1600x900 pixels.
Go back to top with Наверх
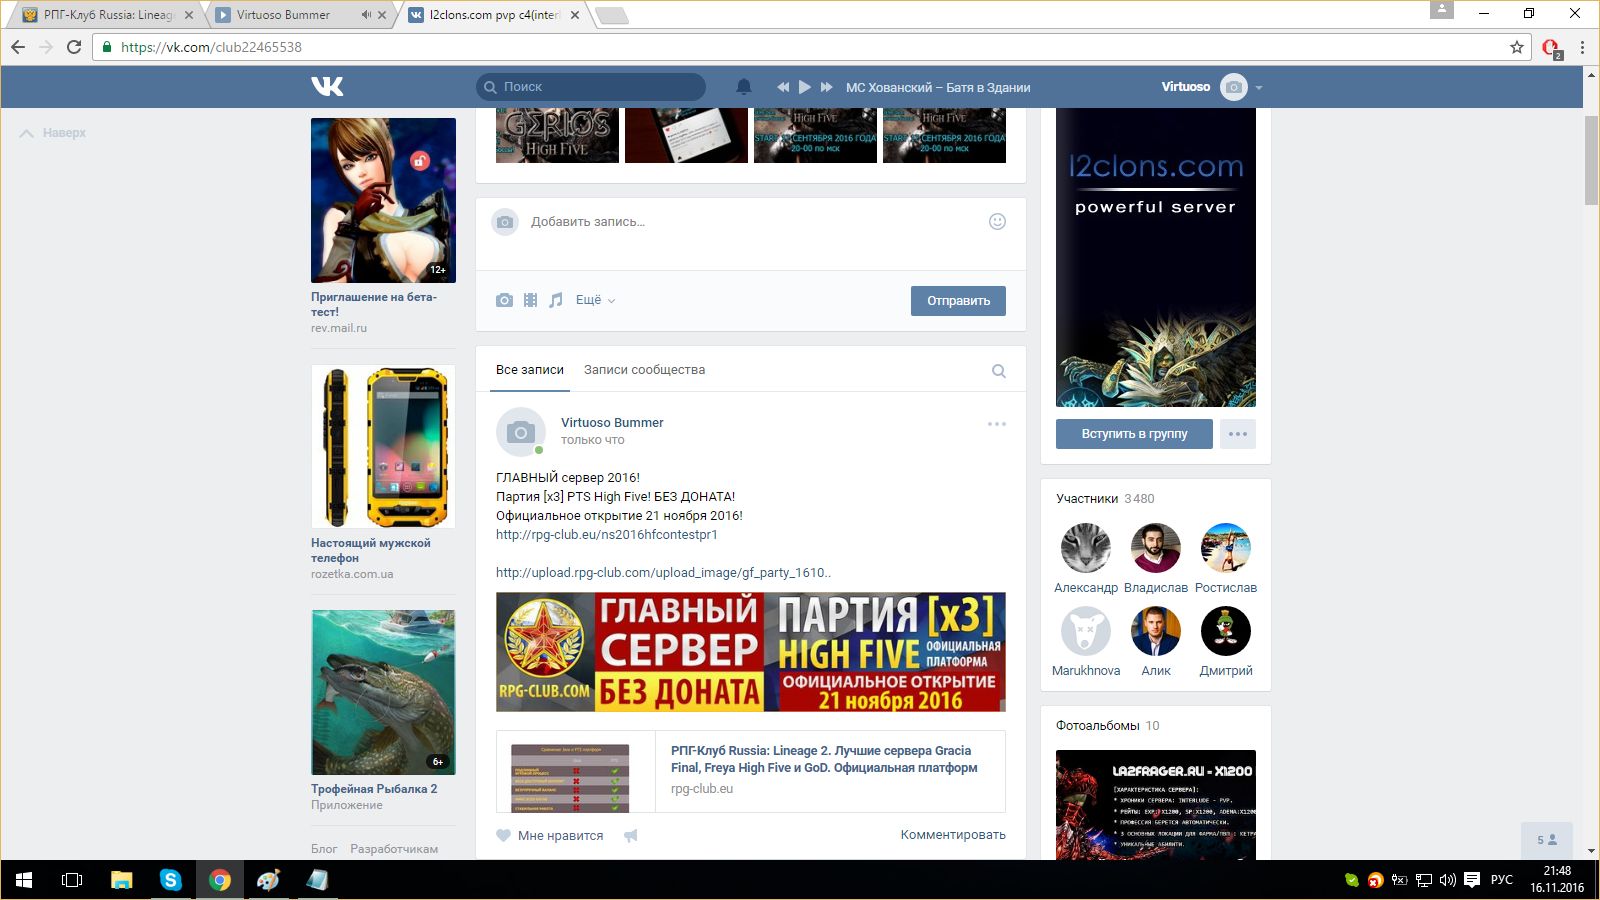53,133
